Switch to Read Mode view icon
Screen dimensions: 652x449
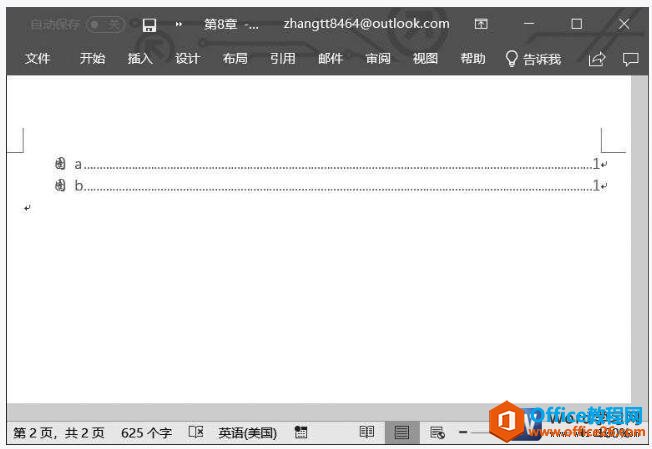click(366, 432)
